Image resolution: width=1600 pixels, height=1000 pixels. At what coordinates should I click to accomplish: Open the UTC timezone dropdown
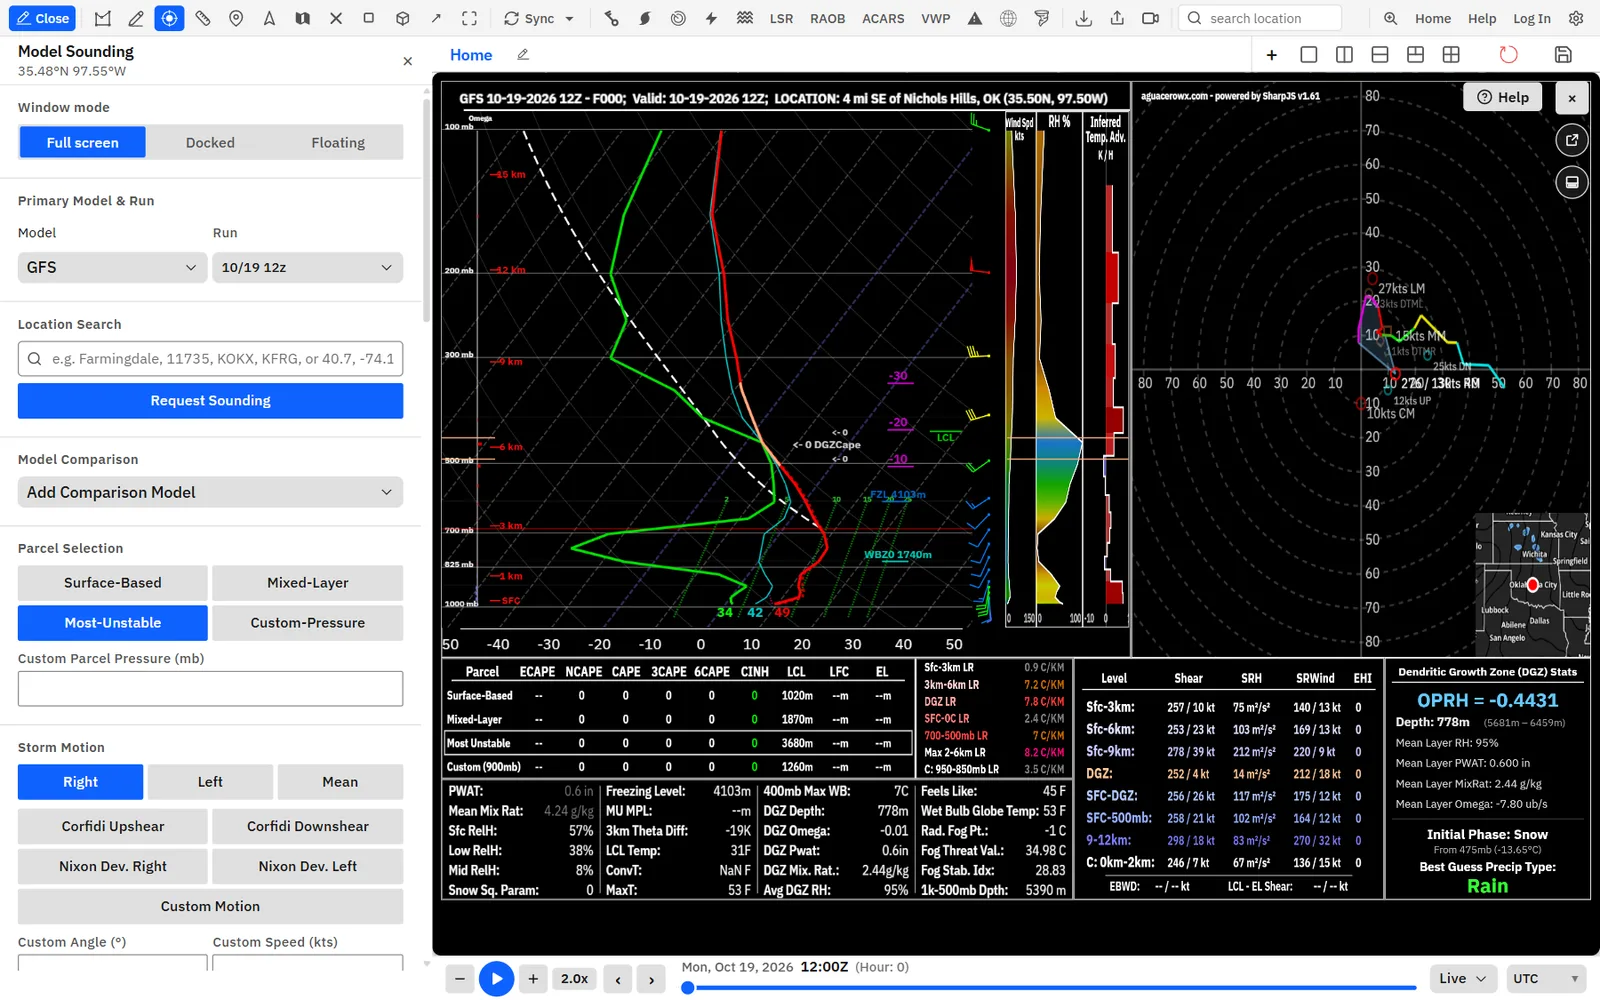[1546, 978]
